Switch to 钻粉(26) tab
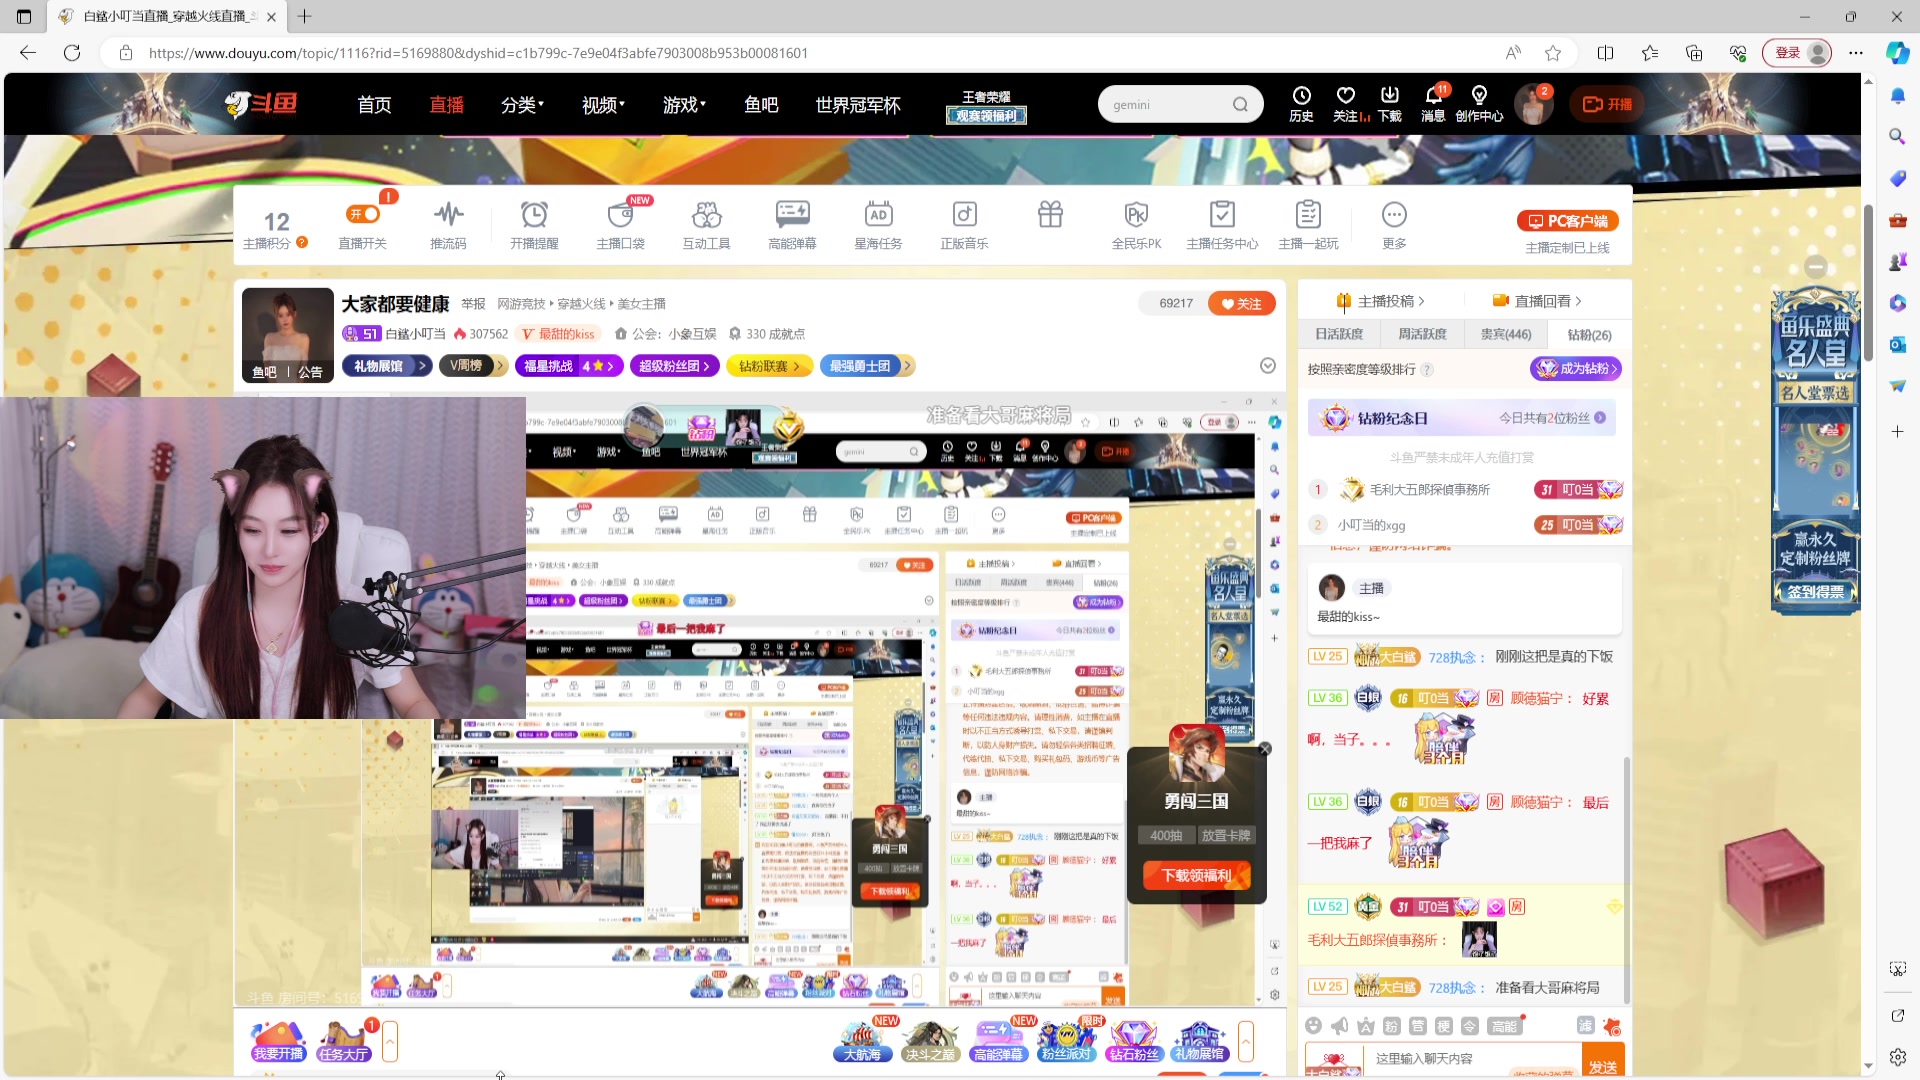The image size is (1920, 1080). click(1589, 334)
